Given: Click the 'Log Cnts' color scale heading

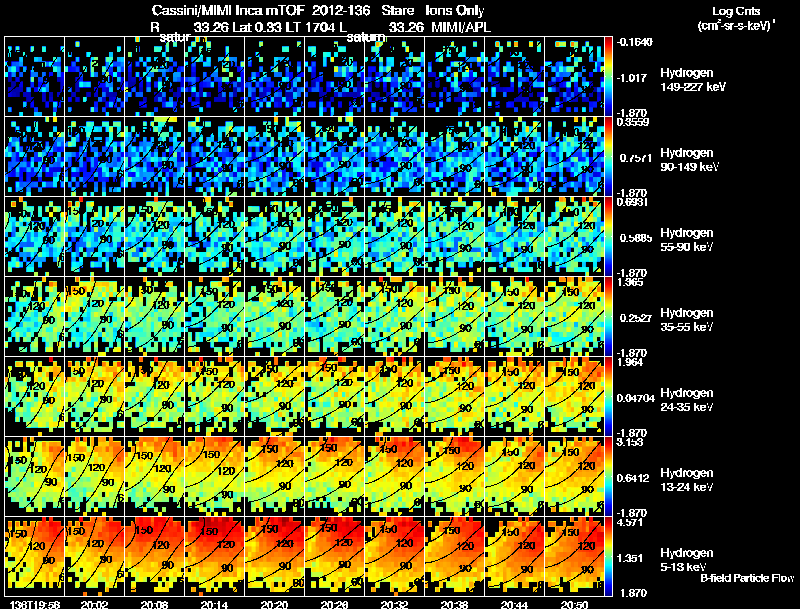Looking at the screenshot, I should pos(736,11).
